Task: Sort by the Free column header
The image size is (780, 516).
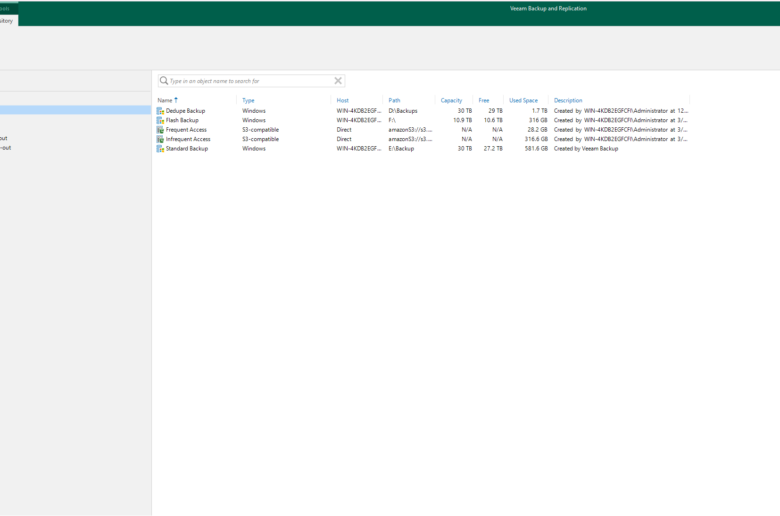Action: point(484,101)
